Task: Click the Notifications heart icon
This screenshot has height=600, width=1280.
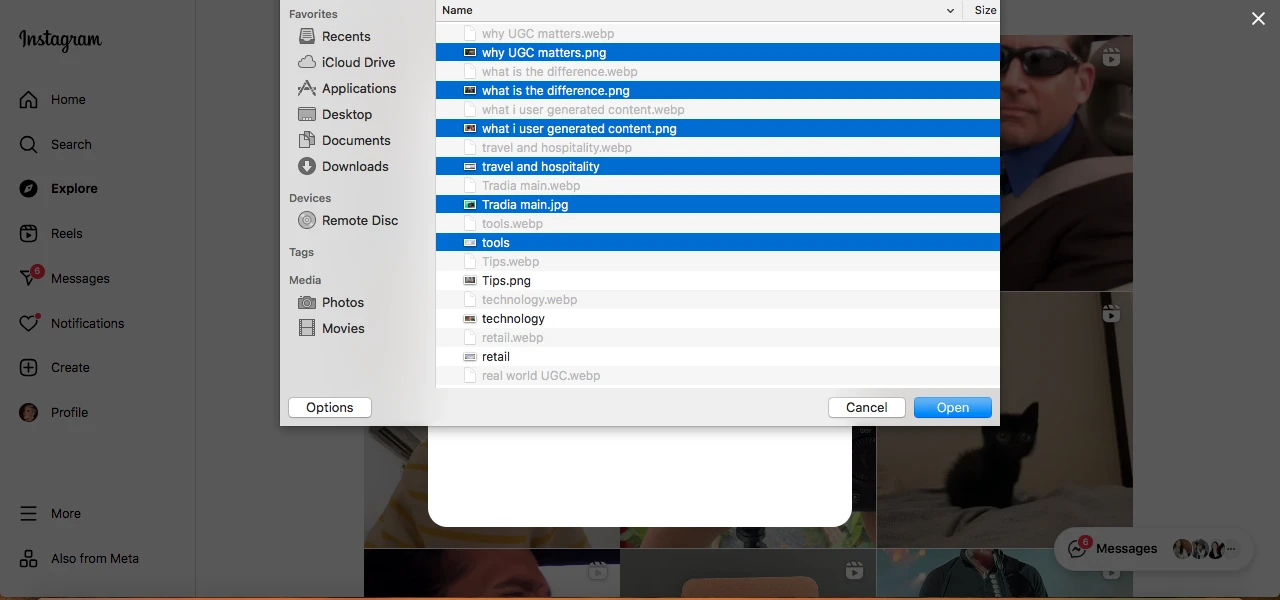Action: pyautogui.click(x=29, y=323)
